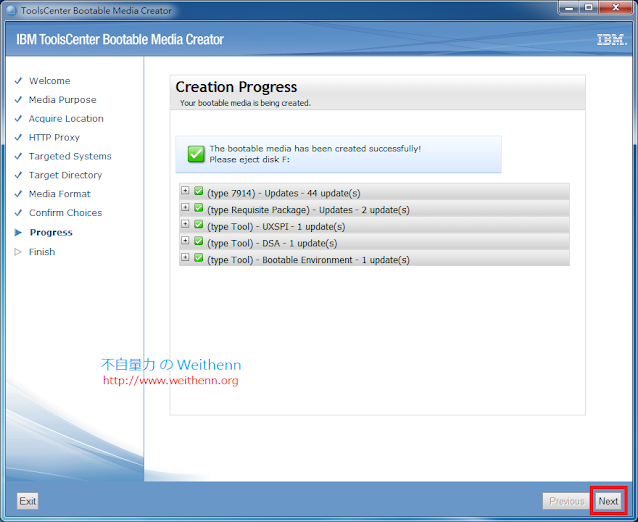Open the Target Directory step
The image size is (638, 522).
coord(66,175)
